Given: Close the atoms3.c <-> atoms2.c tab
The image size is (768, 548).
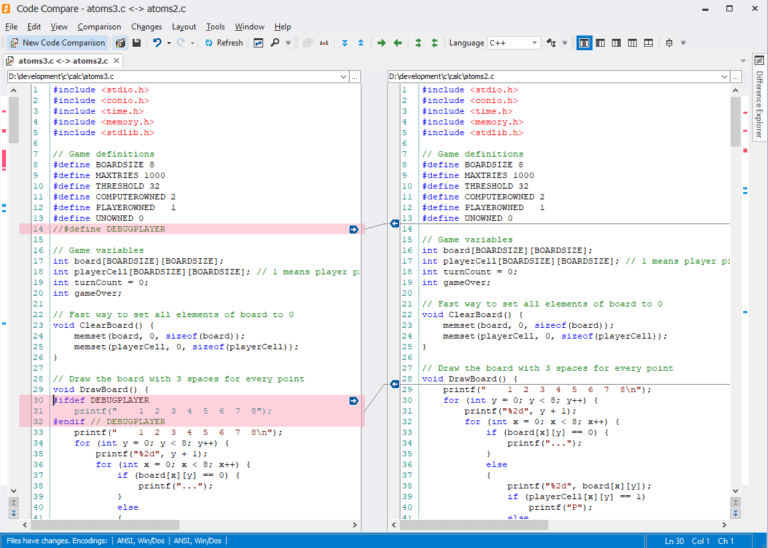Looking at the screenshot, I should tap(116, 61).
